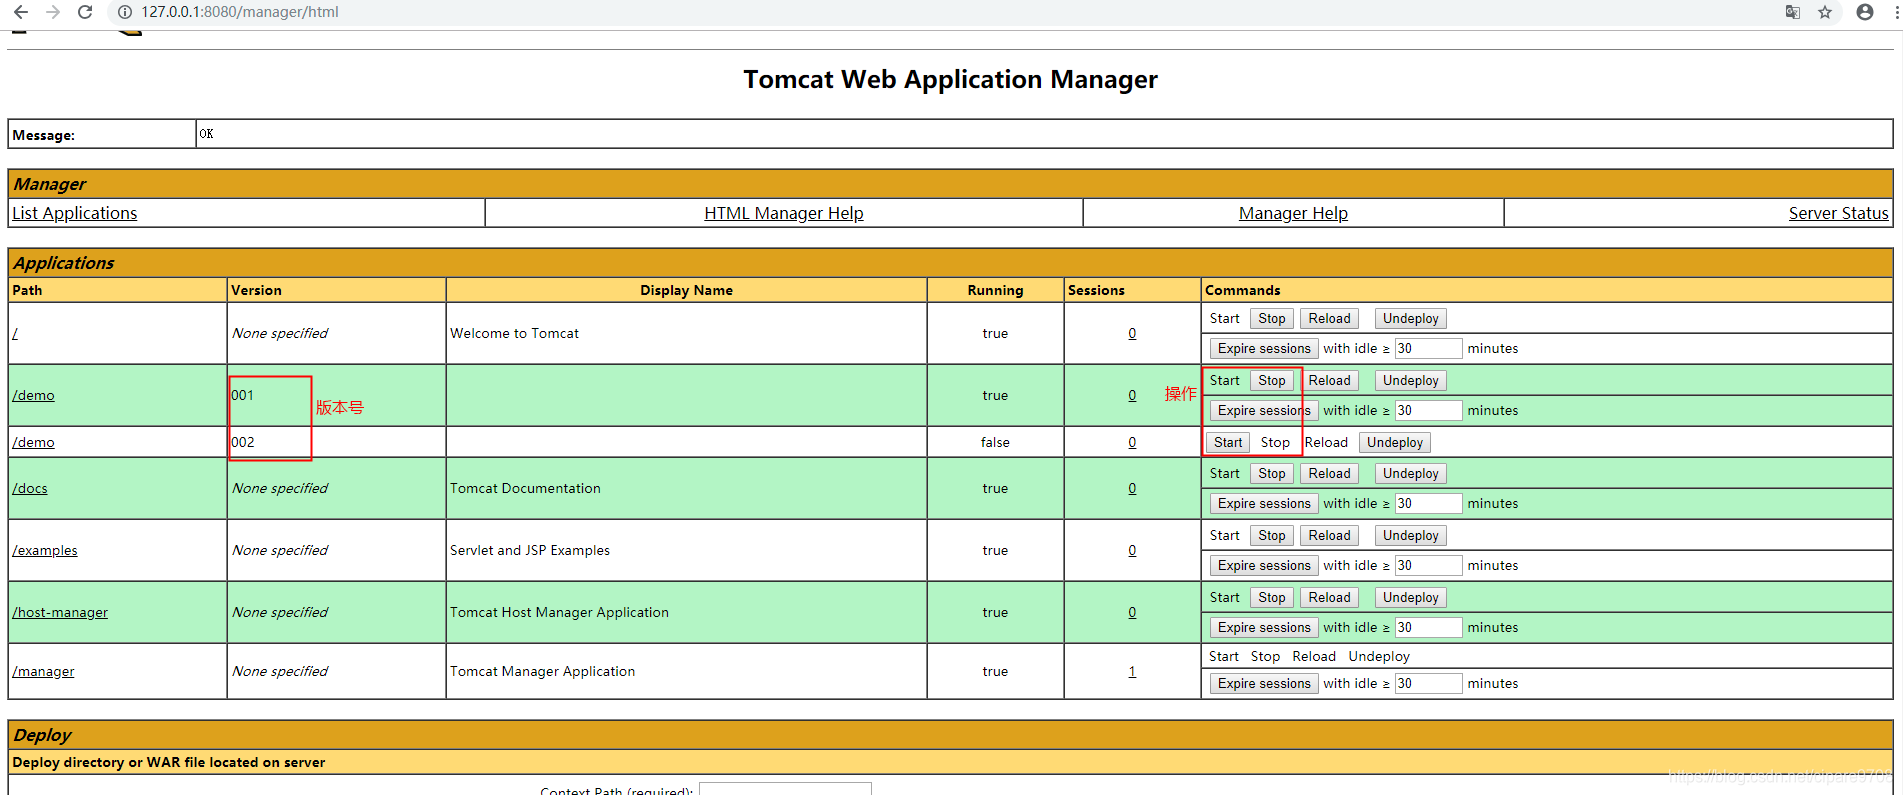
Task: Expire sessions for Welcome to Tomcat app
Action: point(1264,348)
